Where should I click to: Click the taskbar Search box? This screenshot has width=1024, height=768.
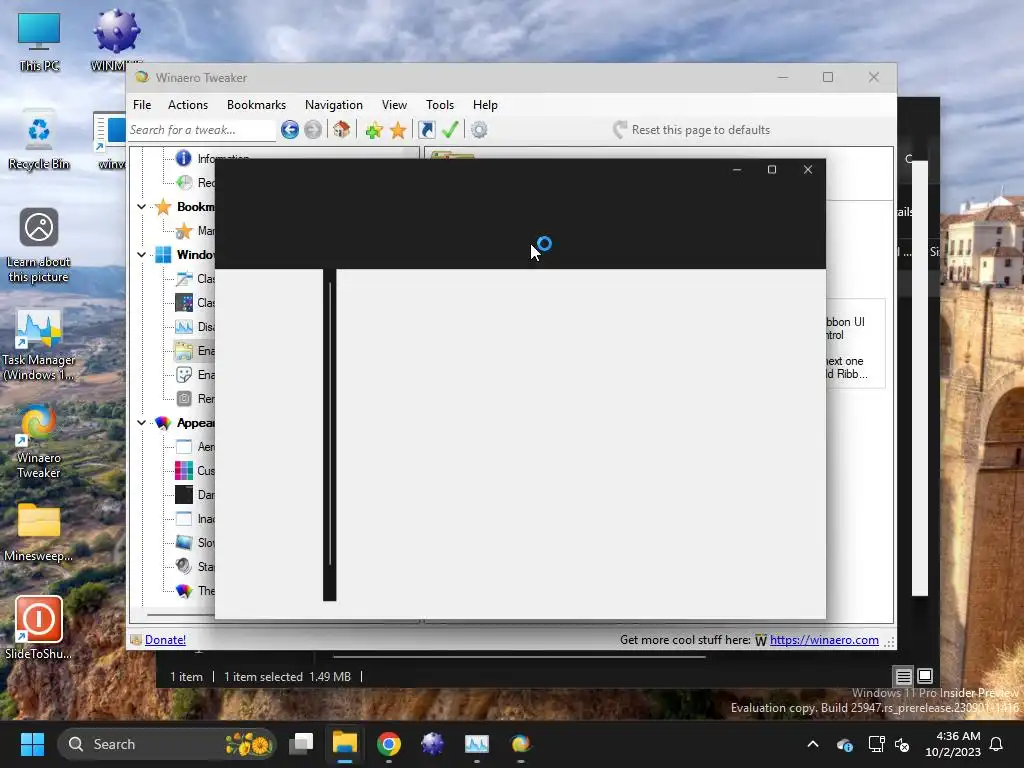click(x=167, y=744)
